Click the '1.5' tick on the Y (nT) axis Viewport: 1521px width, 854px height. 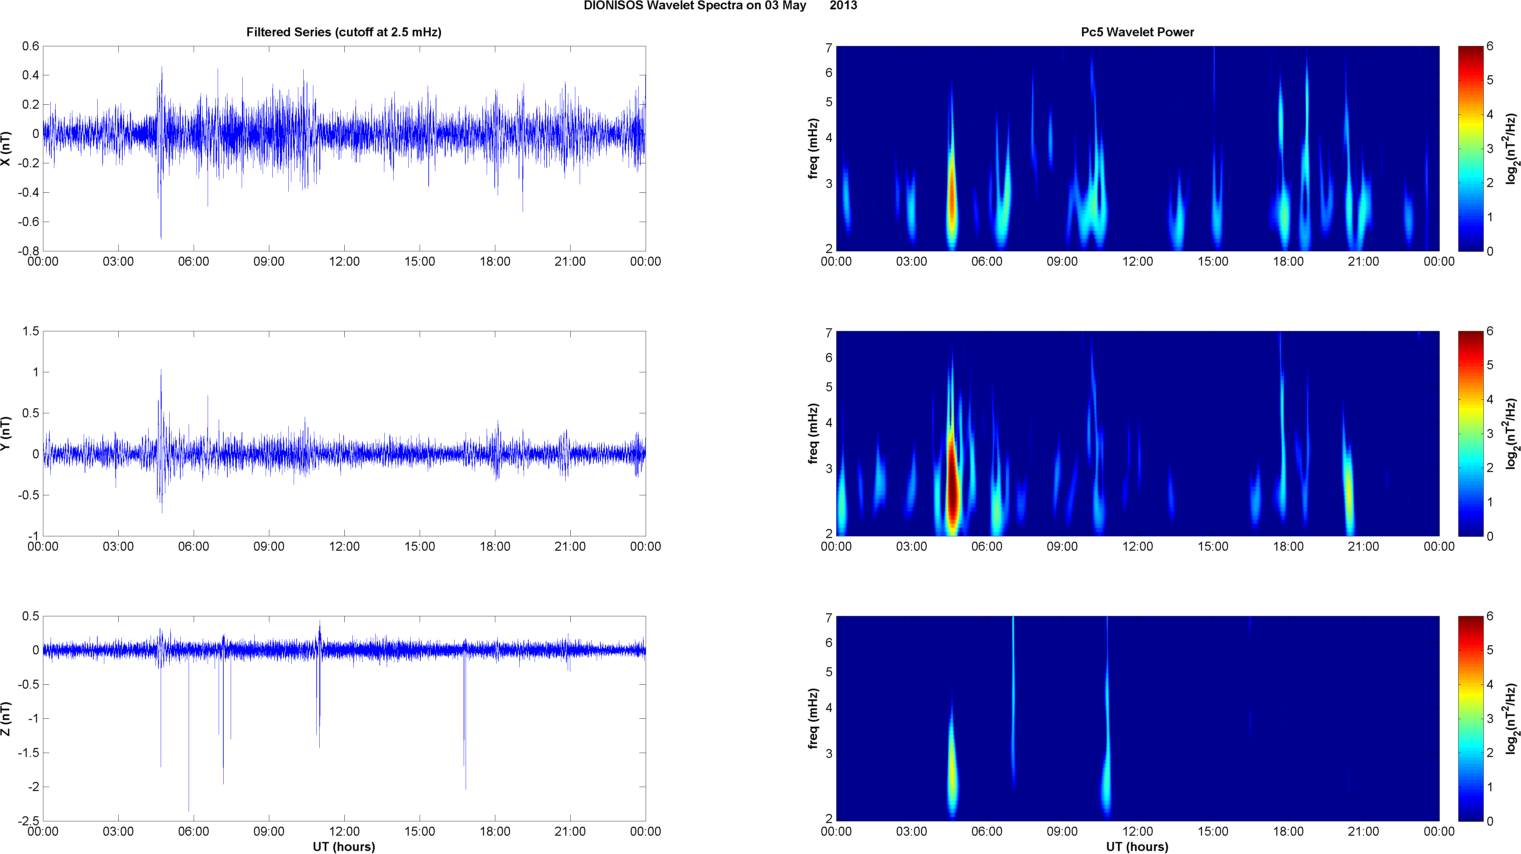31,331
